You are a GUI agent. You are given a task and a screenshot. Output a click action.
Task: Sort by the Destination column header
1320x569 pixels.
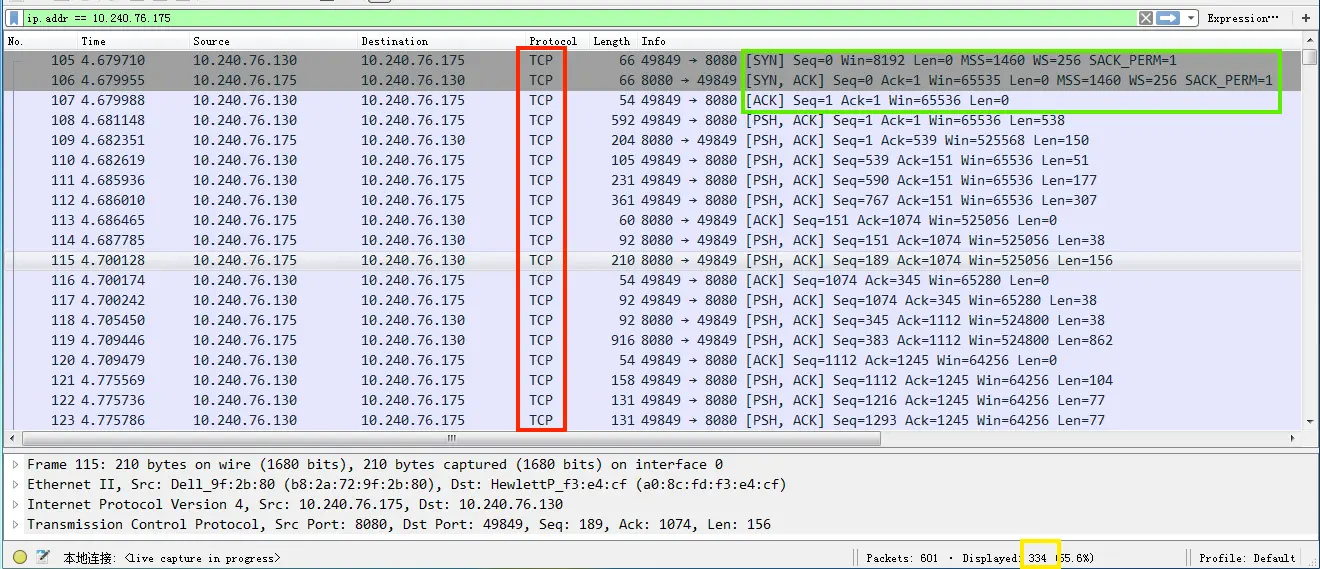[x=394, y=41]
